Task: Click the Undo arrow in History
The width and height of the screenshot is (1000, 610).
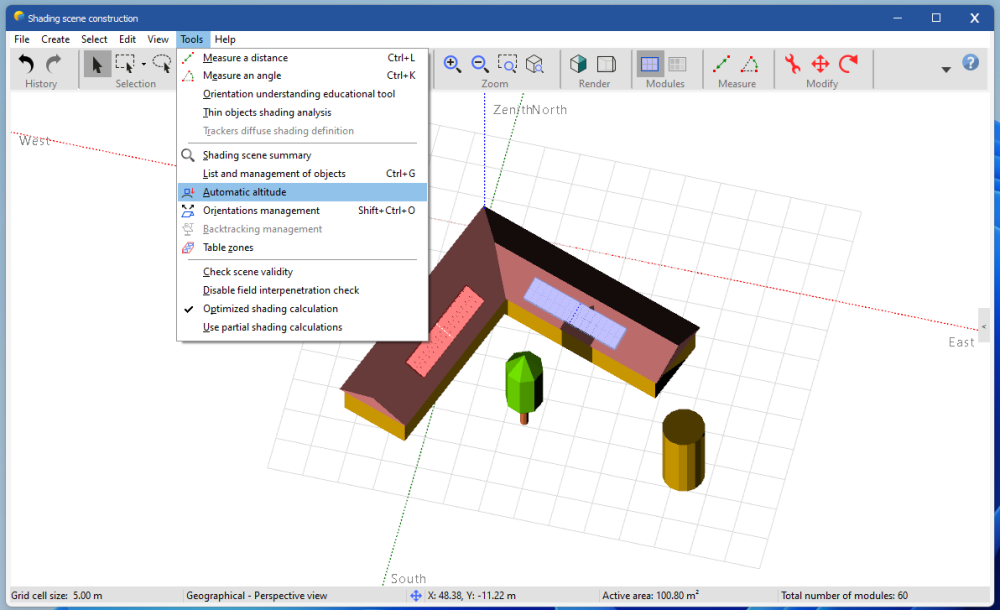Action: point(27,64)
